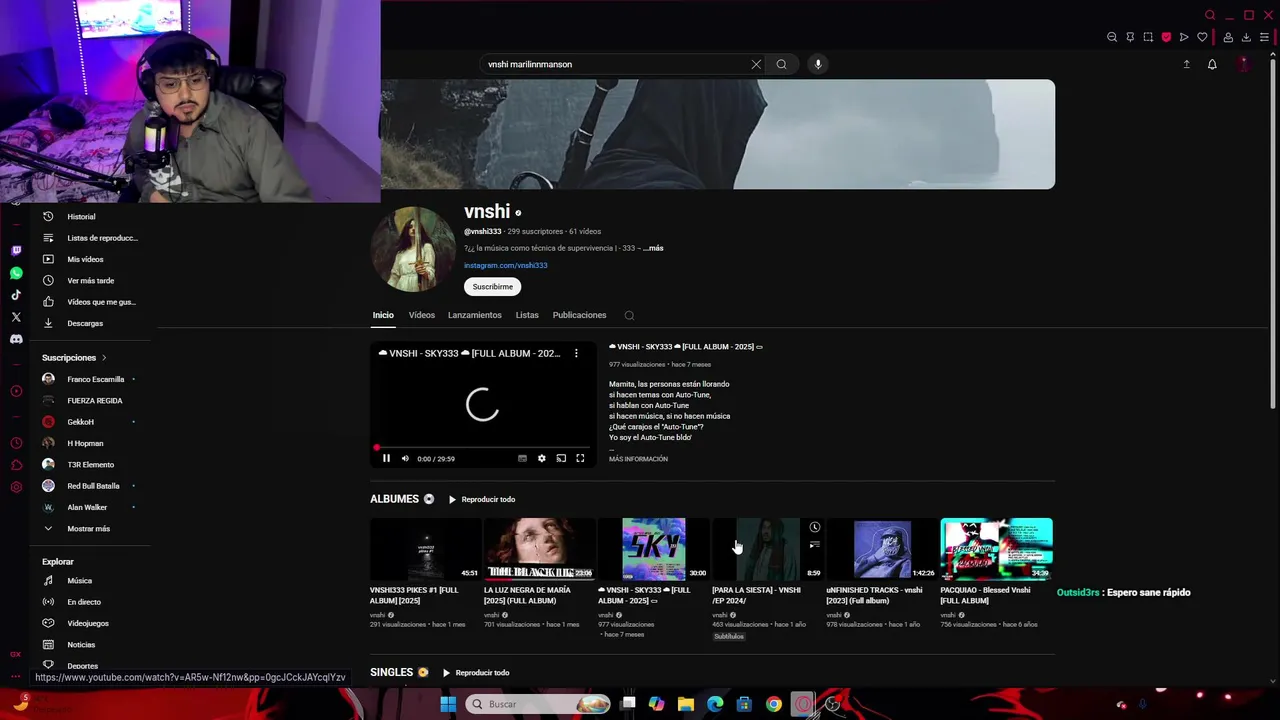Click the Suscribirme button
The width and height of the screenshot is (1280, 720).
[x=492, y=287]
